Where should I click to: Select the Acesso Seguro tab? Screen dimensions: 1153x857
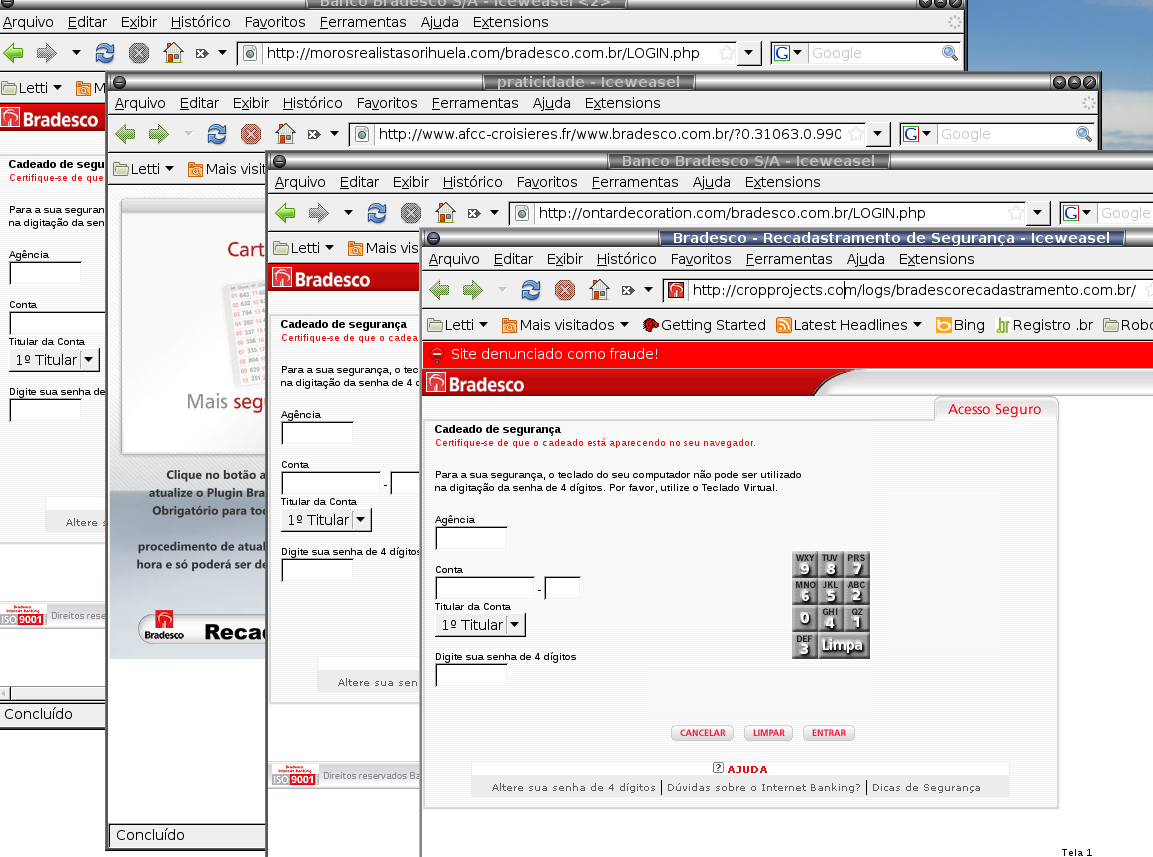994,409
